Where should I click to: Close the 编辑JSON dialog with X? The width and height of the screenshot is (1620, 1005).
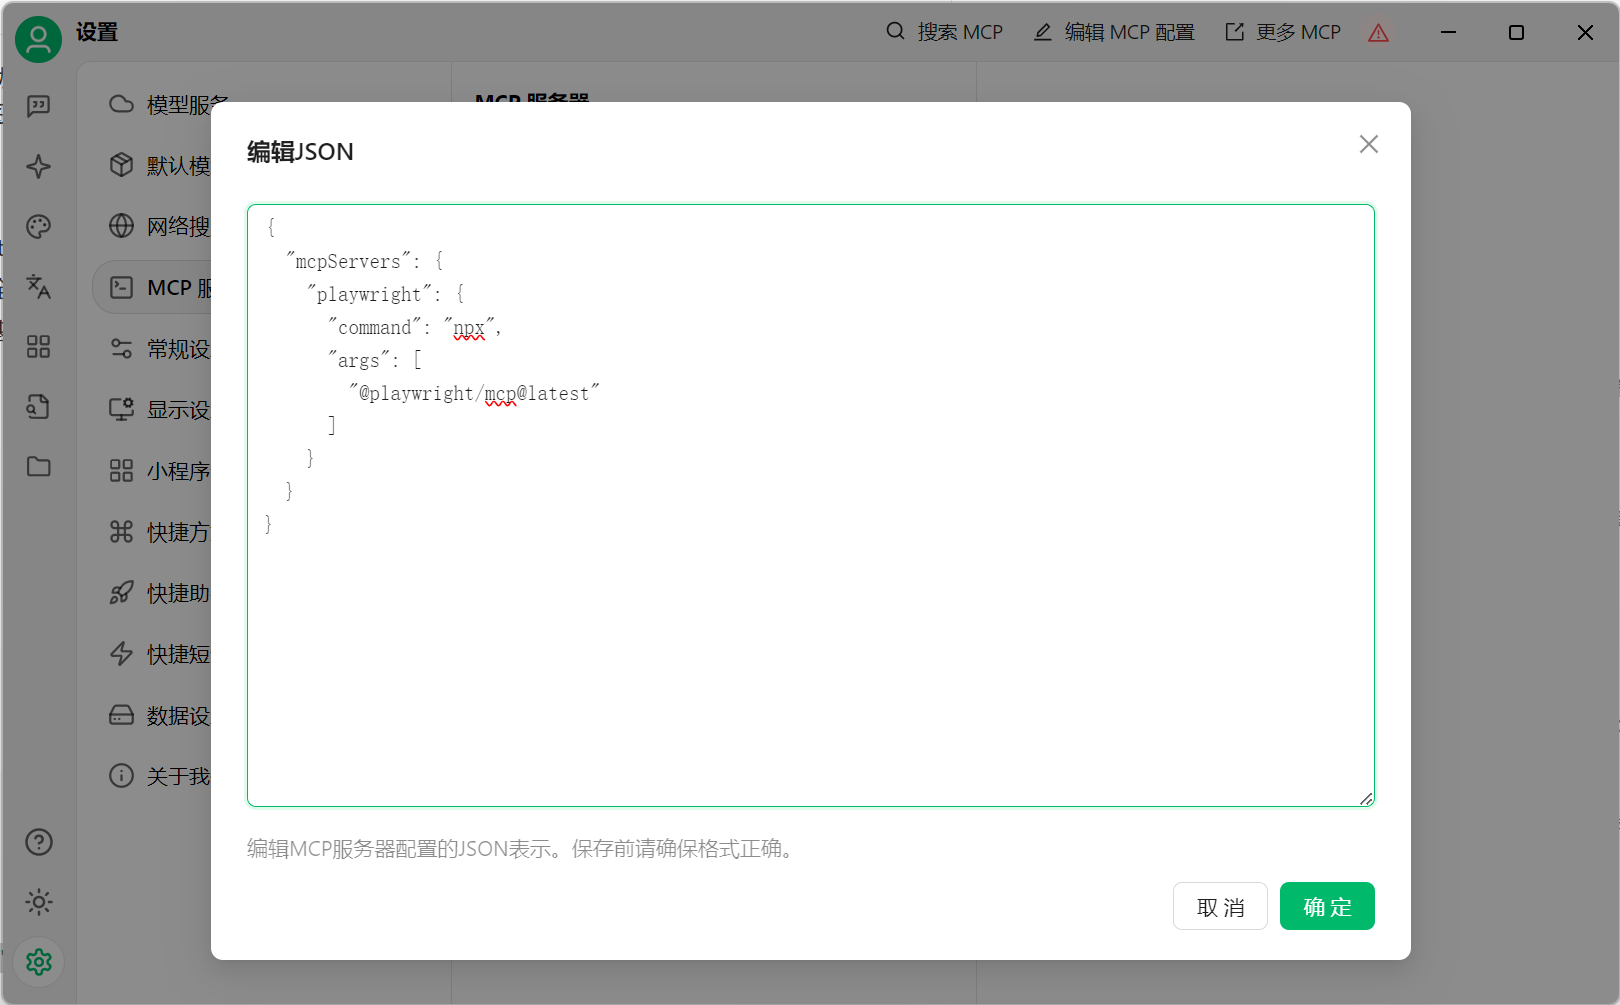coord(1368,144)
